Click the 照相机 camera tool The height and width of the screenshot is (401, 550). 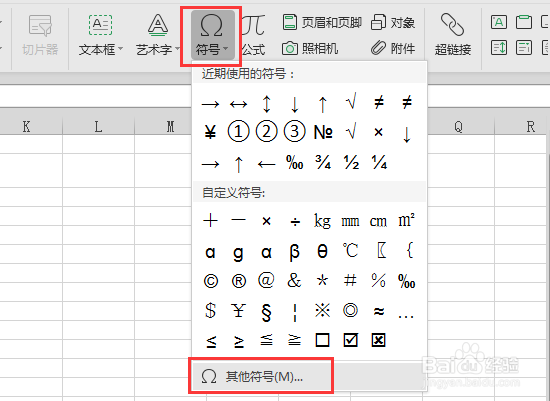click(310, 48)
